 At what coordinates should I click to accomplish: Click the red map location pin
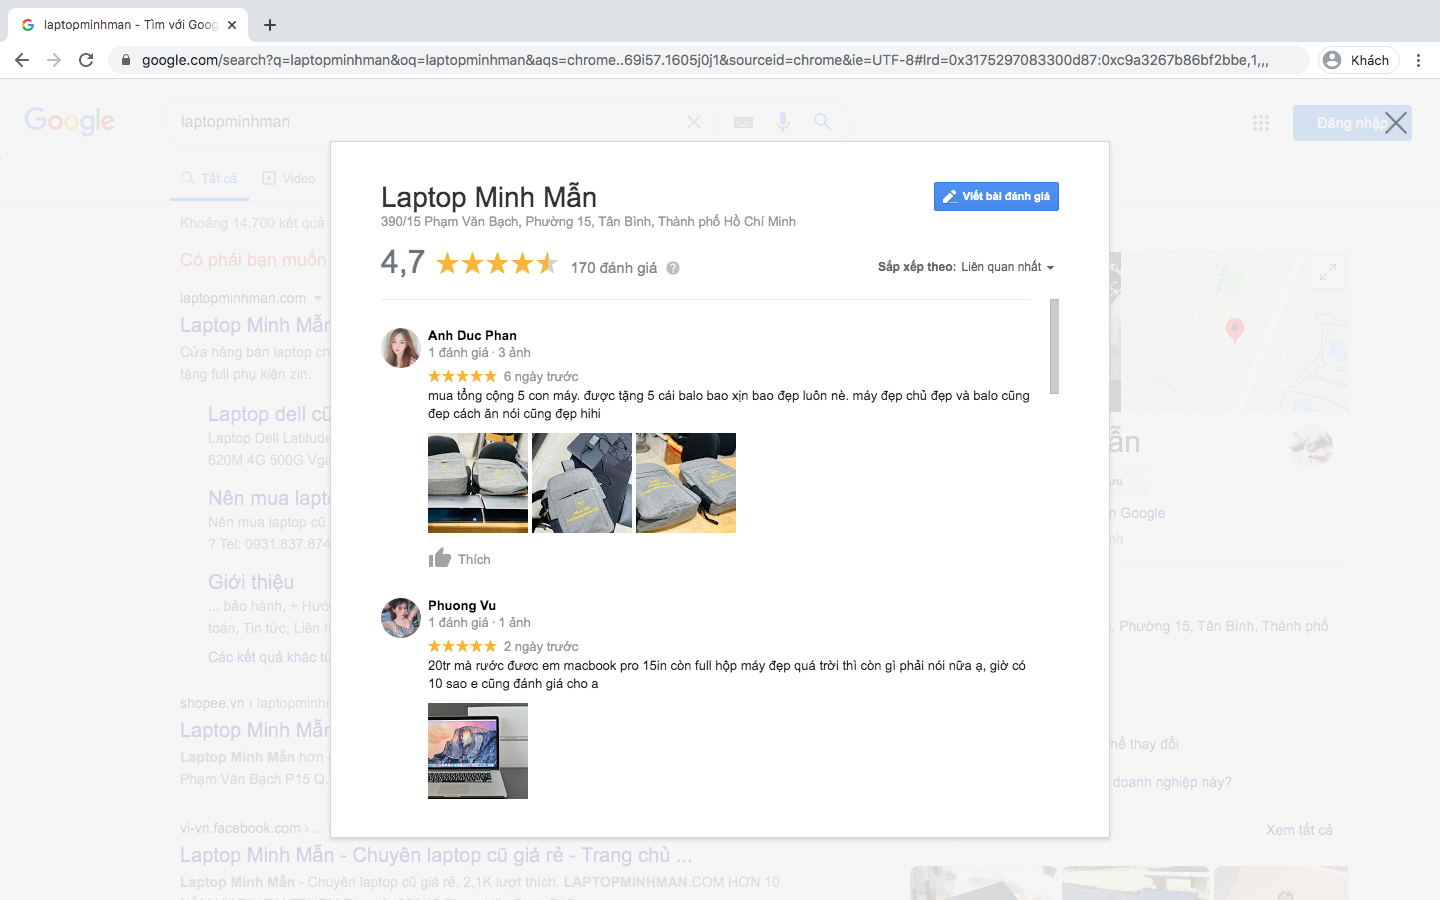pos(1235,330)
